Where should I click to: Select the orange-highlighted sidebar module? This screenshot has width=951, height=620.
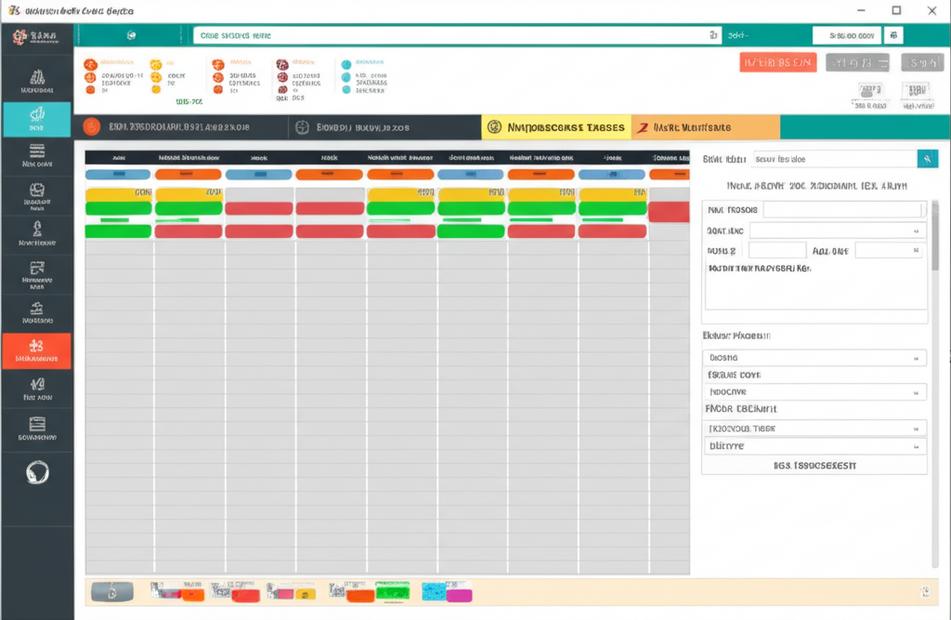coord(37,351)
